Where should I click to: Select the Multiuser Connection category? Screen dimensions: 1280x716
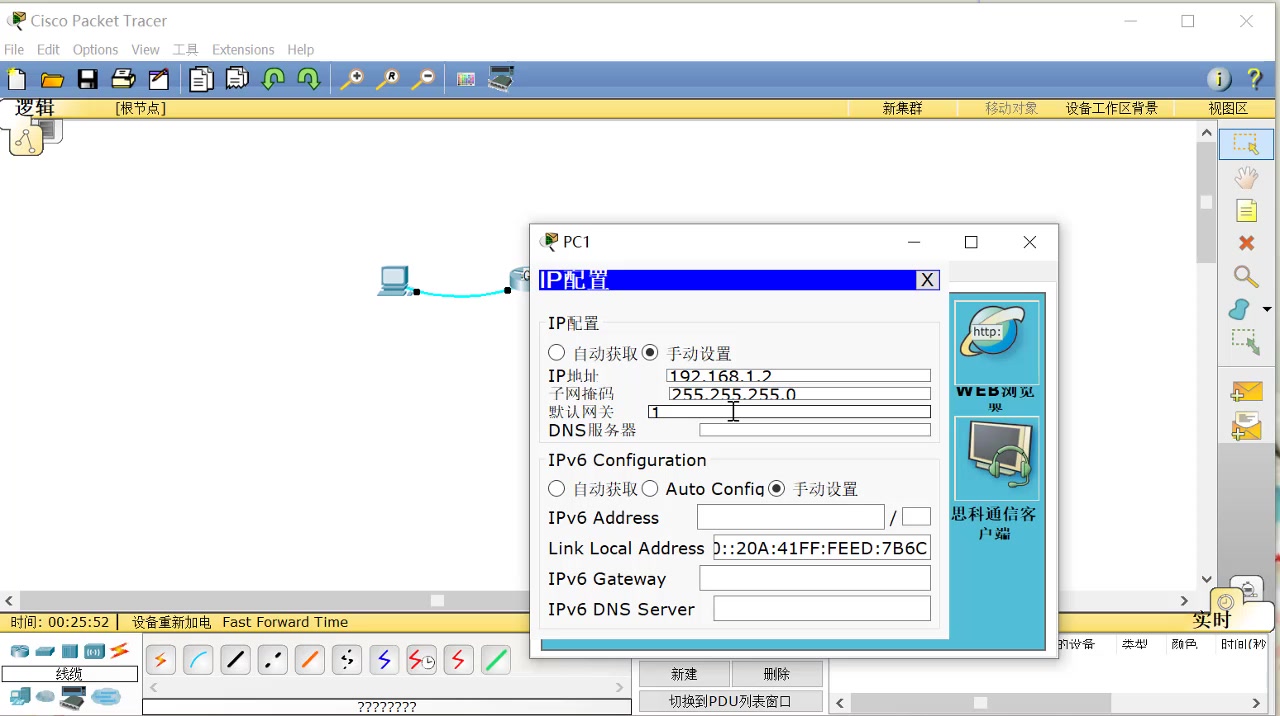106,697
